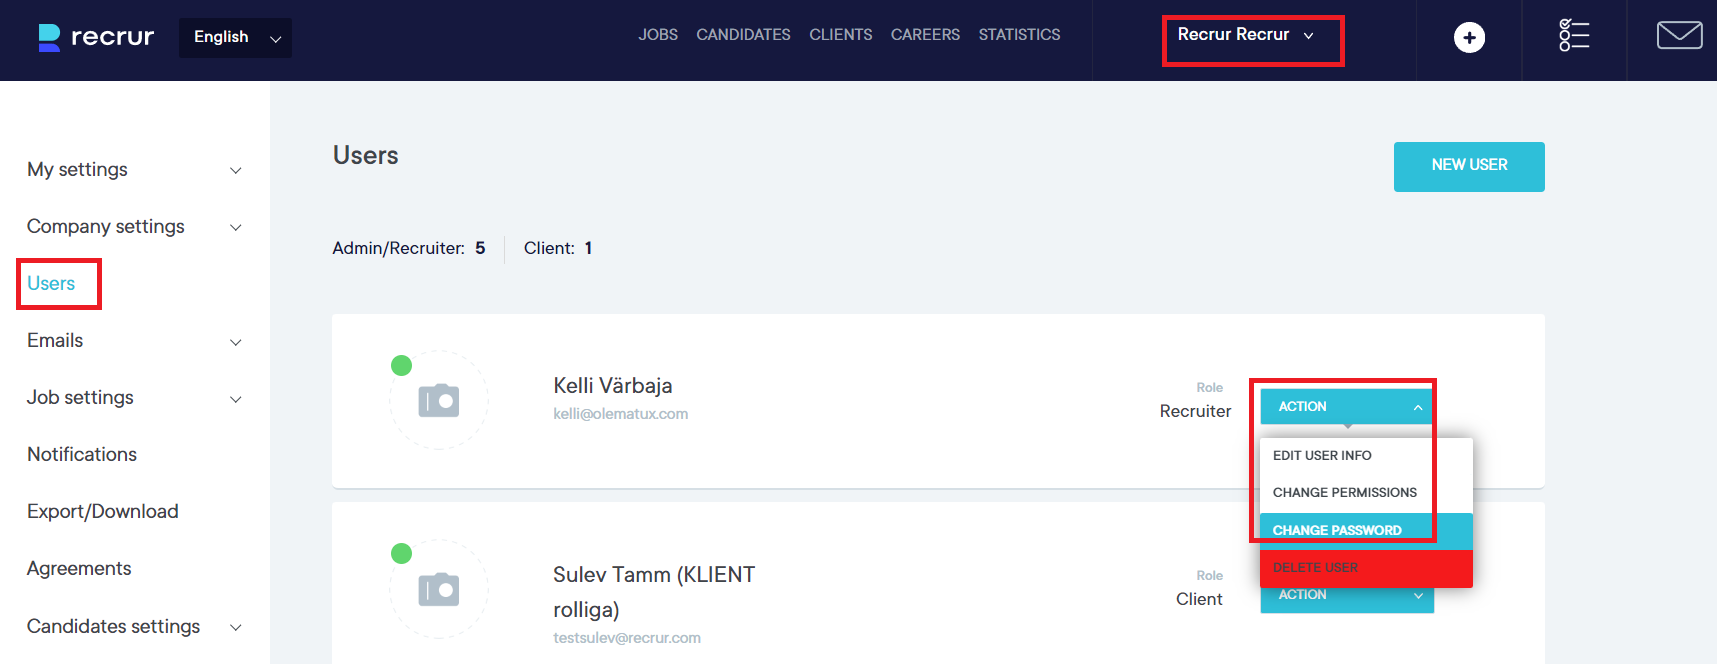Open the Recrur Recrur account dropdown
Viewport: 1717px width, 664px height.
pos(1245,35)
